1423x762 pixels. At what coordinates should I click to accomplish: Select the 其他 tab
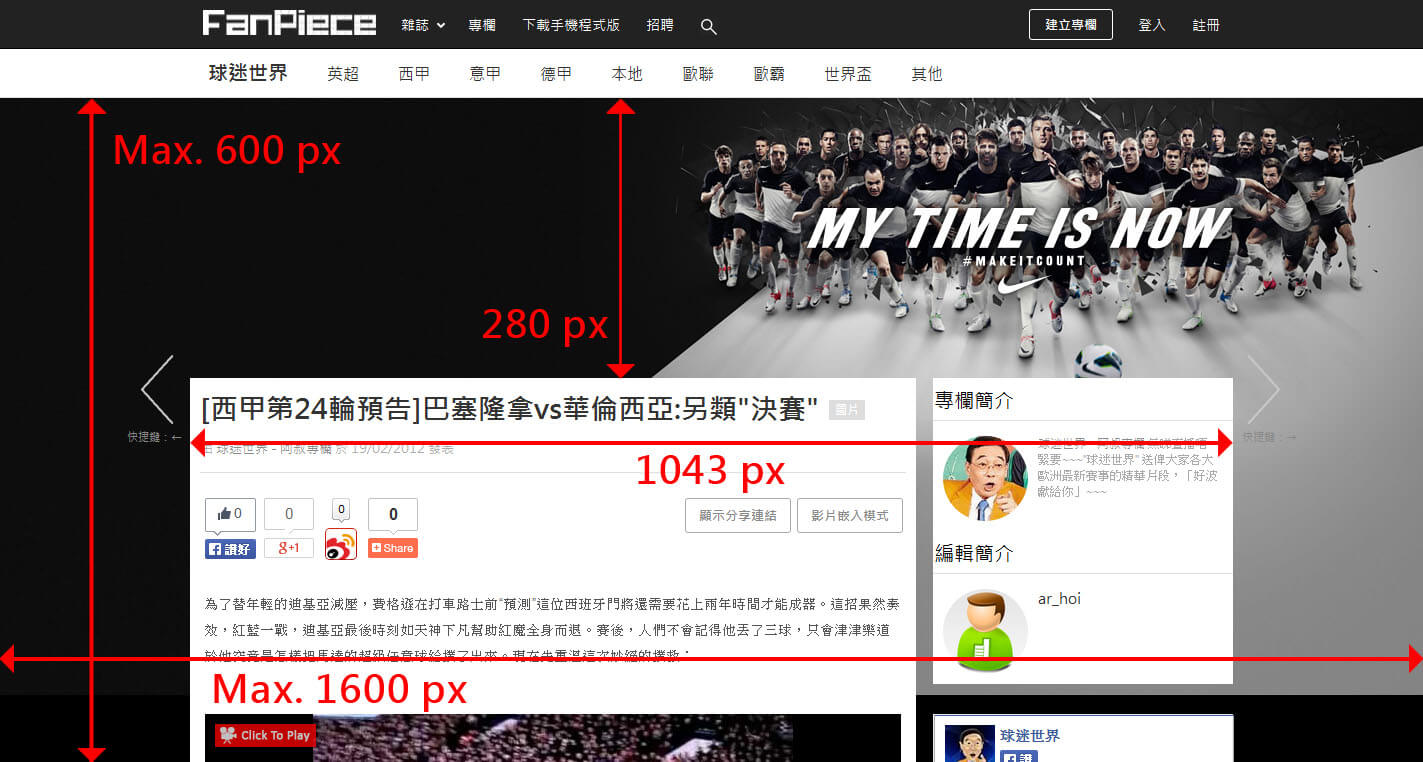point(927,74)
